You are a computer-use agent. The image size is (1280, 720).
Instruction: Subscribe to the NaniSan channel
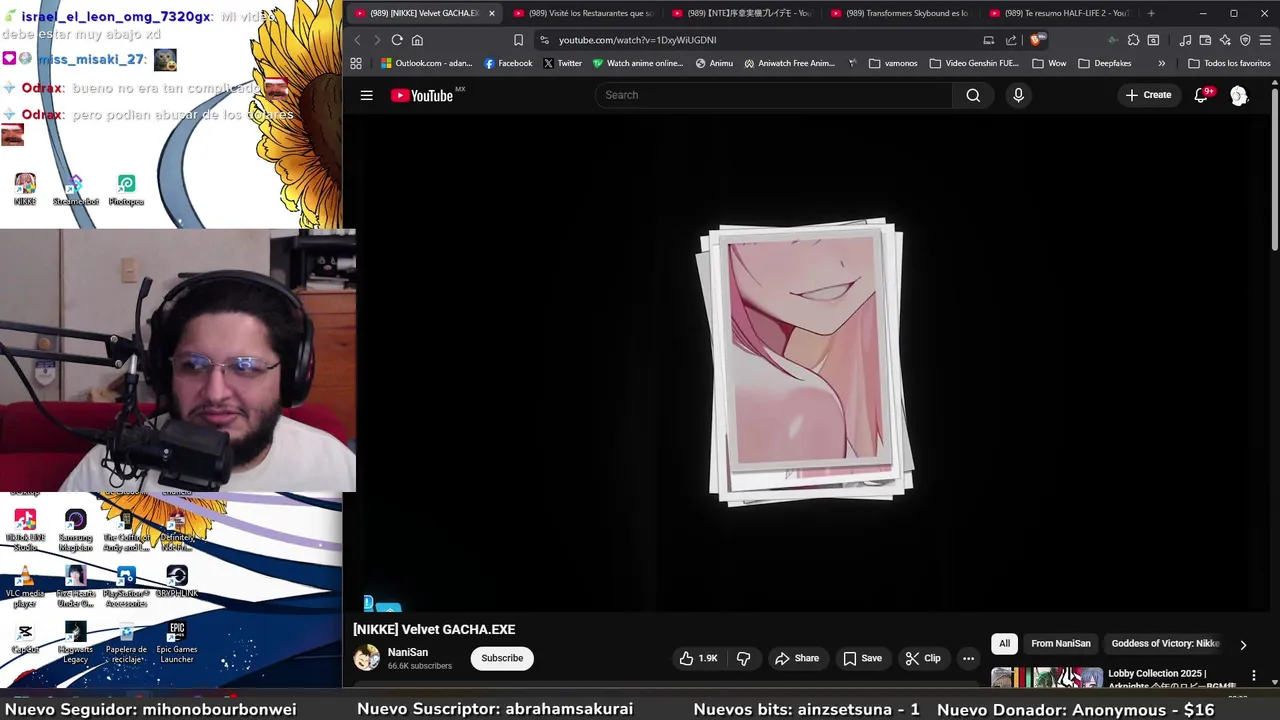click(502, 658)
